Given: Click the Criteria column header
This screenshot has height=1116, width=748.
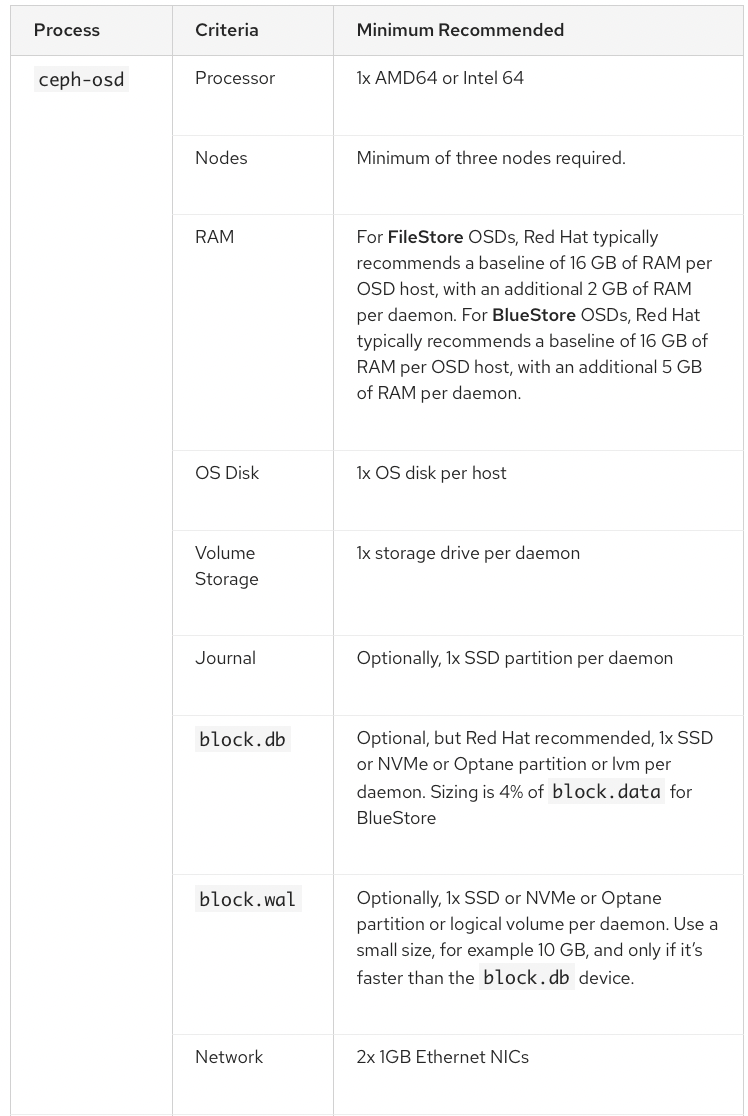Looking at the screenshot, I should tap(227, 30).
